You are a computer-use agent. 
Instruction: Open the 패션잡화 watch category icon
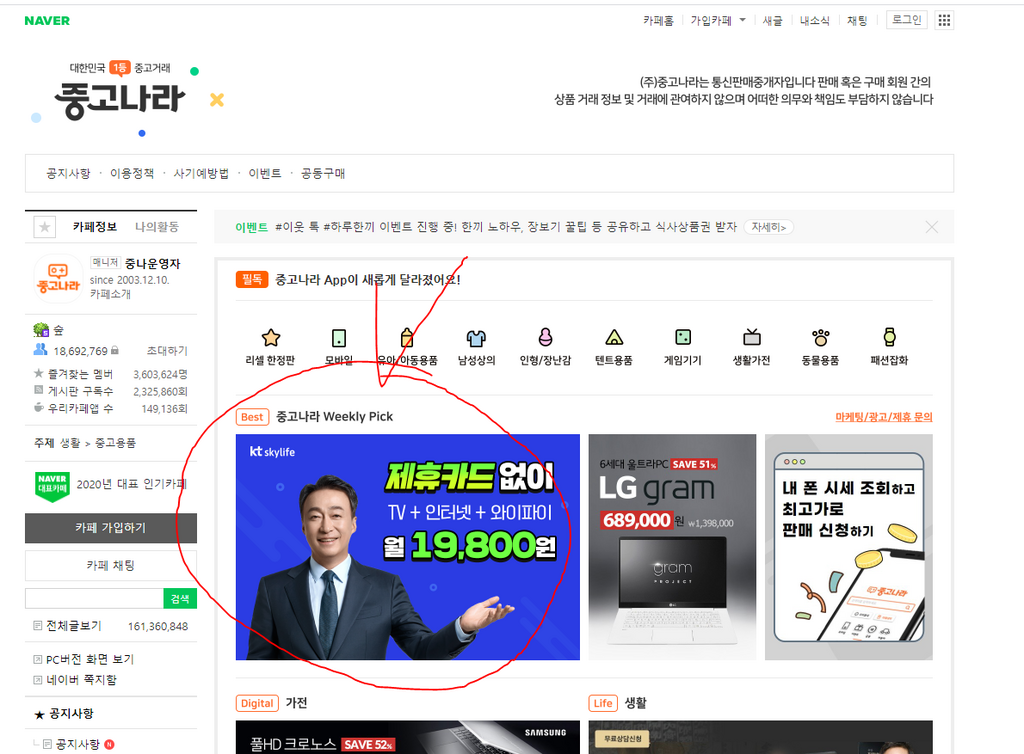889,337
